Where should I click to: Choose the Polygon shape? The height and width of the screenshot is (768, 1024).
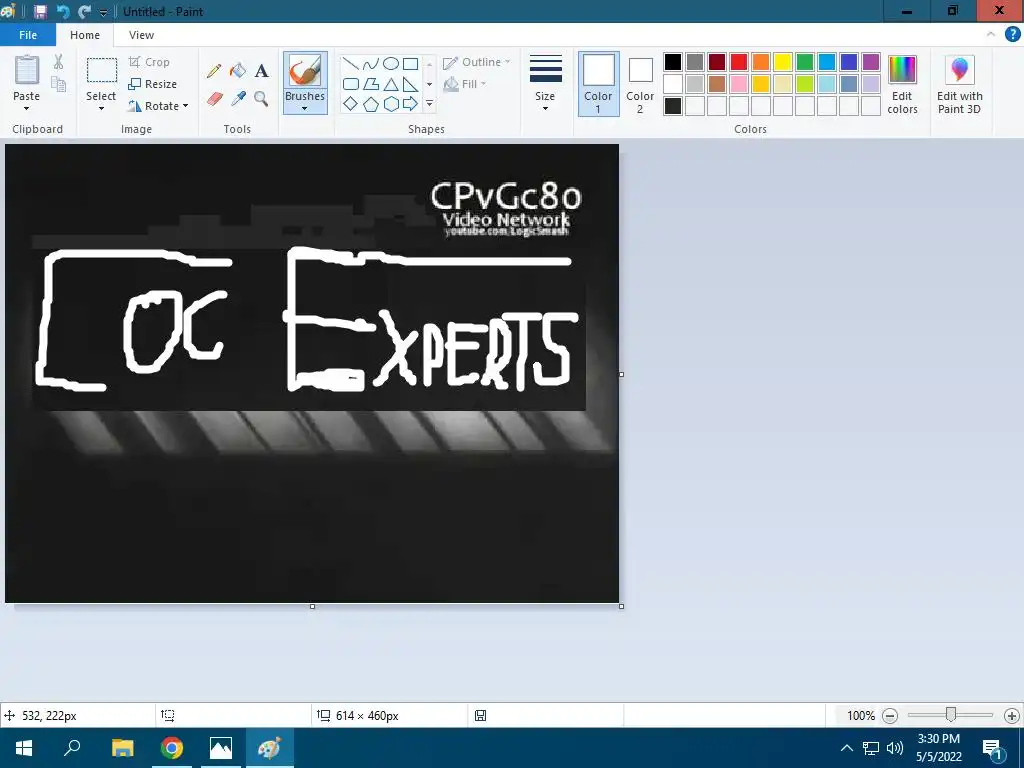371,84
